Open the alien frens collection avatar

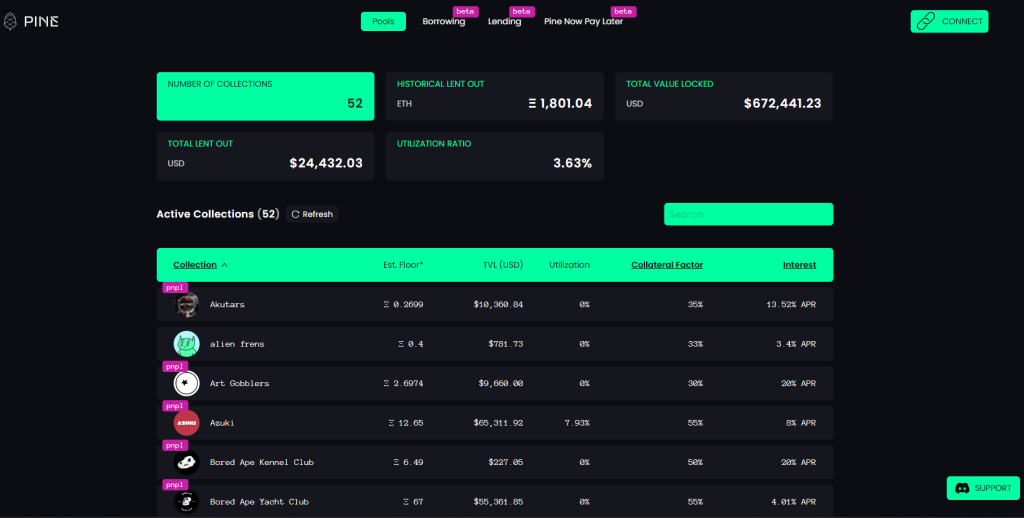point(186,344)
